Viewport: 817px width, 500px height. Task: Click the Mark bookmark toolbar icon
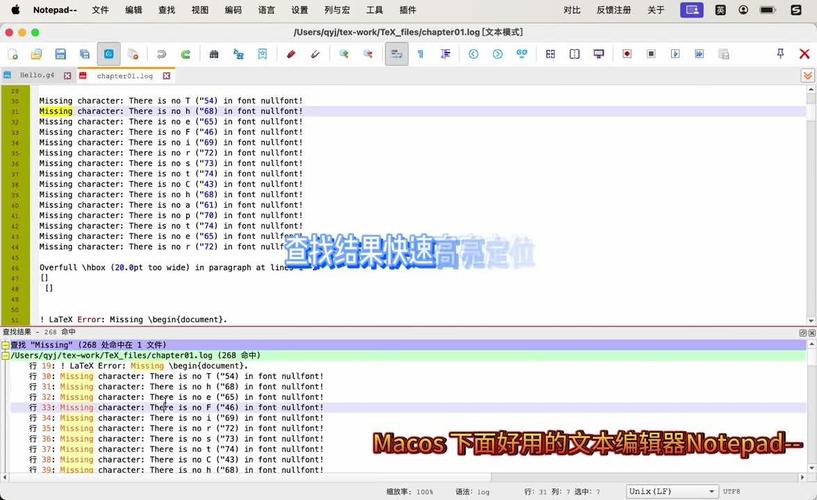(x=262, y=54)
